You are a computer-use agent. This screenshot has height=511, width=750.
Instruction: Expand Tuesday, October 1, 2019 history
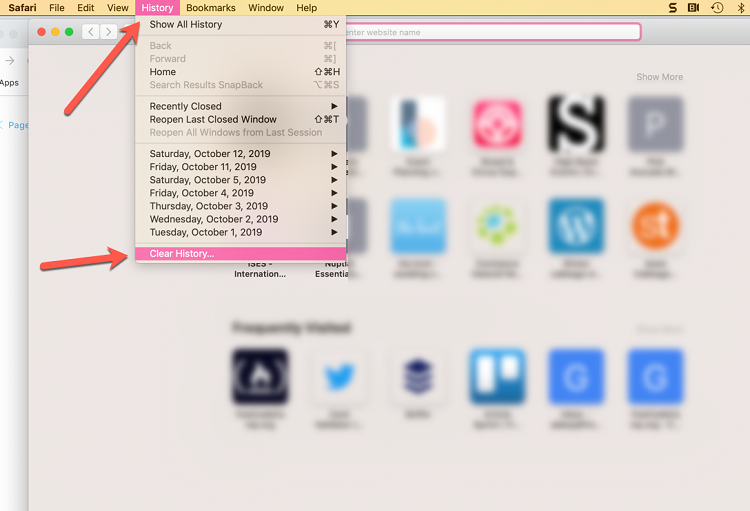[x=240, y=232]
